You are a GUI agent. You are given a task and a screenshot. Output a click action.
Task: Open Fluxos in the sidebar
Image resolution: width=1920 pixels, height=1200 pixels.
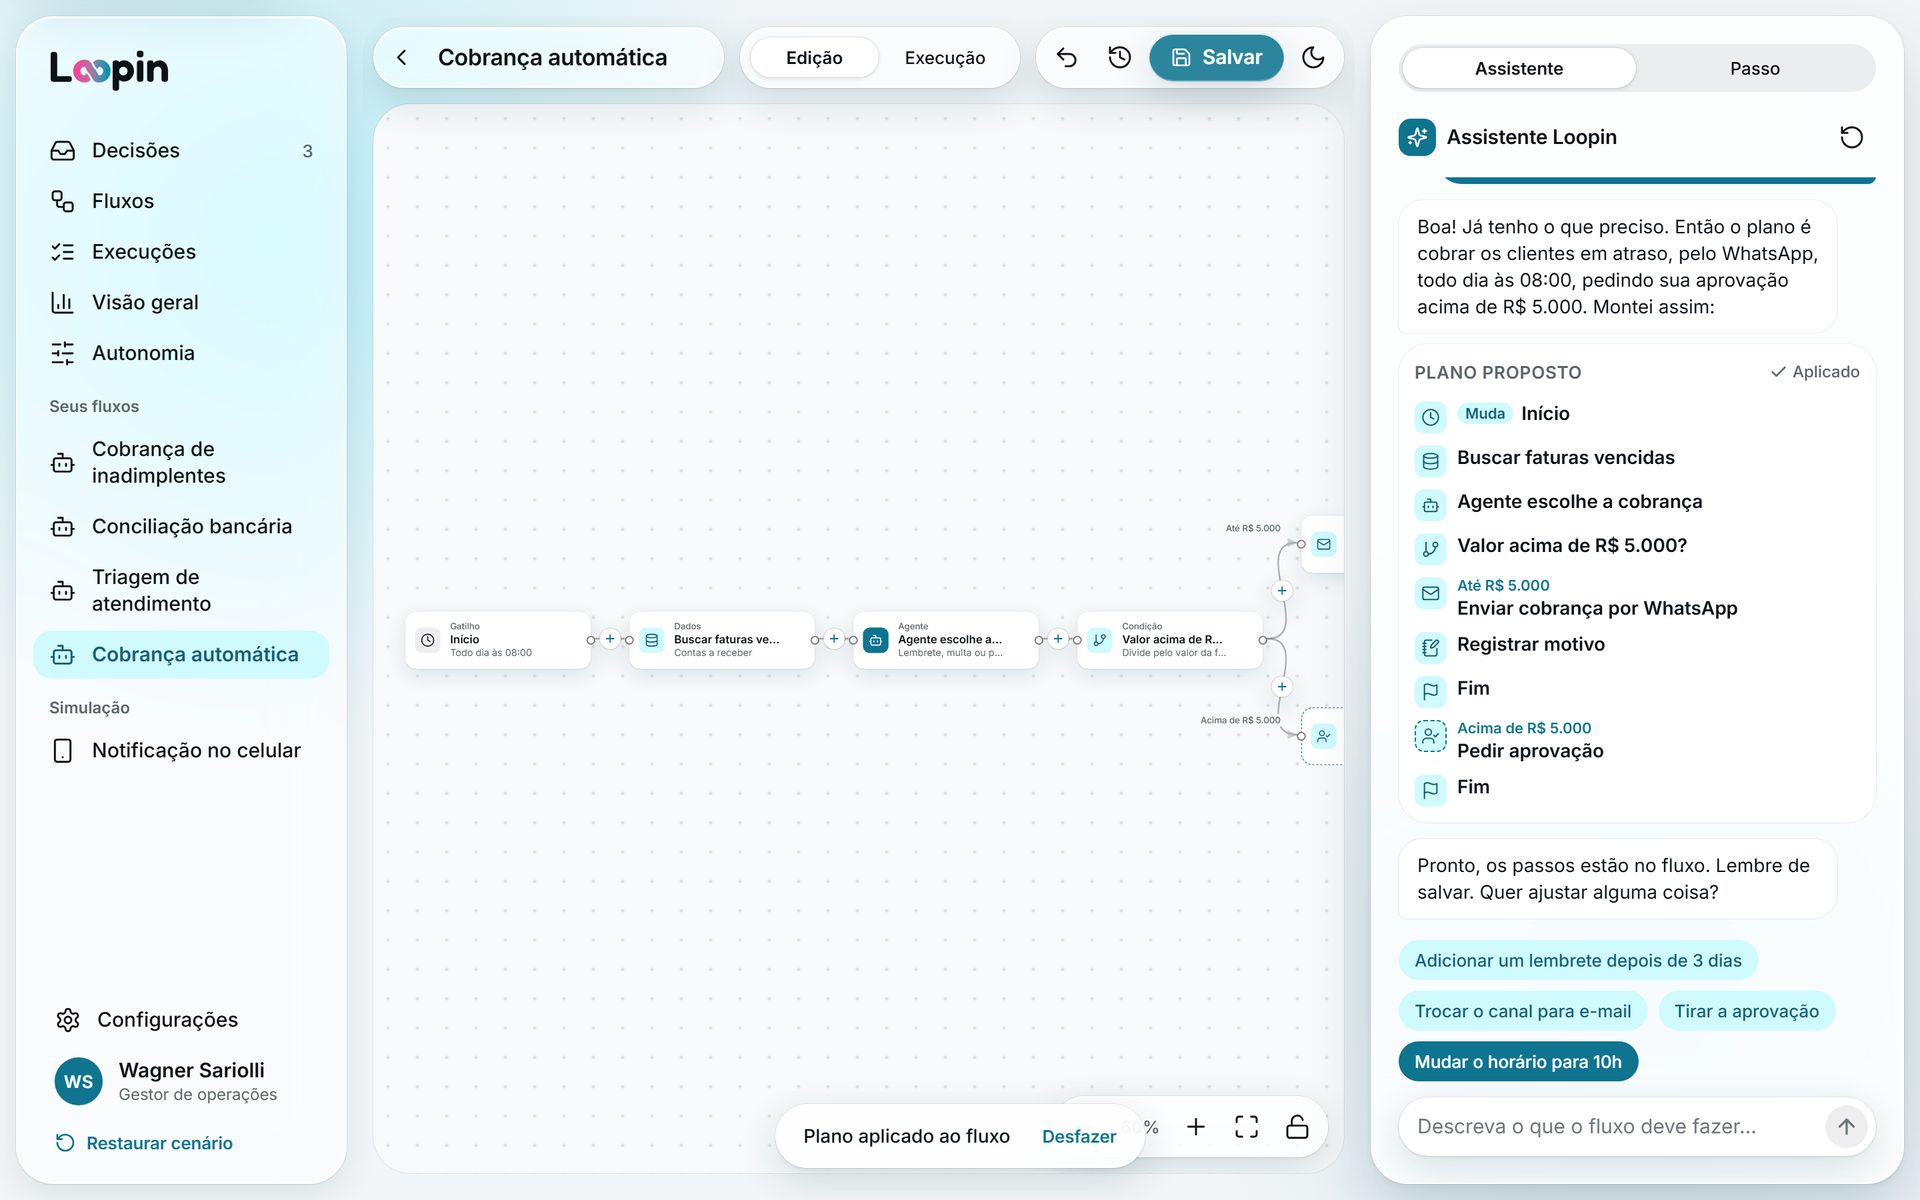click(181, 201)
